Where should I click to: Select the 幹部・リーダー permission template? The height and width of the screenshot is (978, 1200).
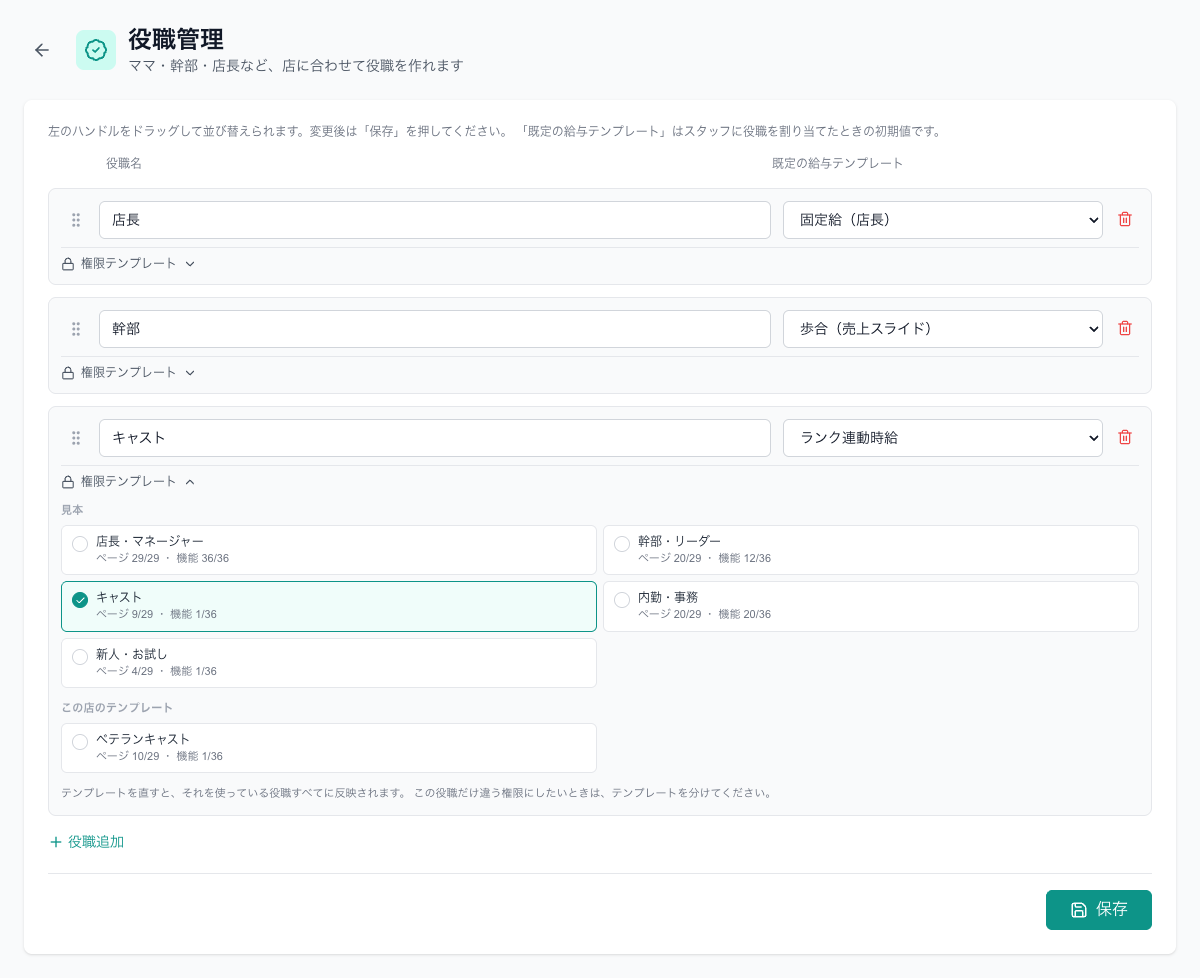tap(871, 550)
